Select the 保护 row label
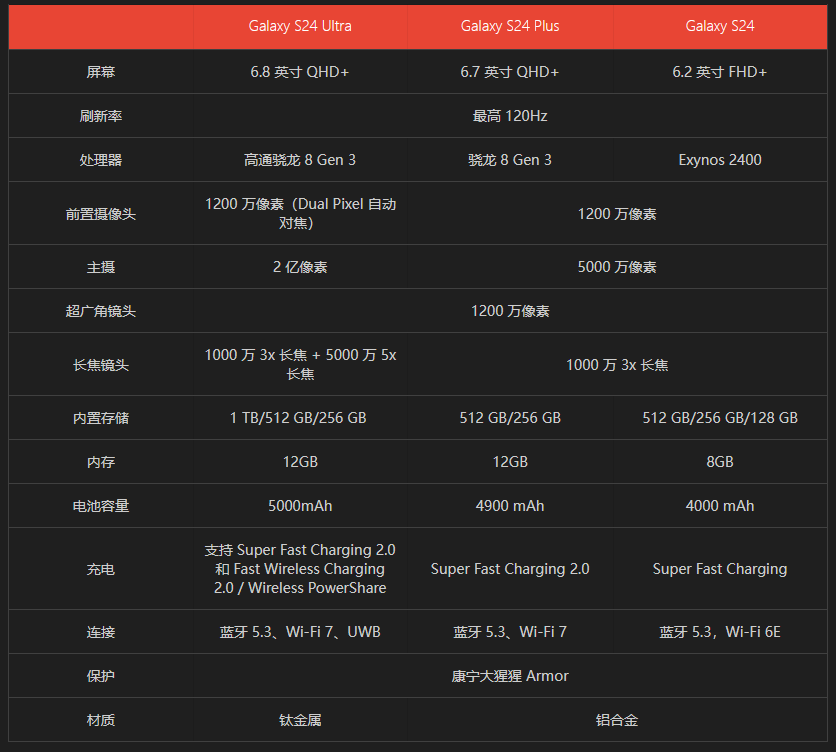836x752 pixels. (101, 676)
